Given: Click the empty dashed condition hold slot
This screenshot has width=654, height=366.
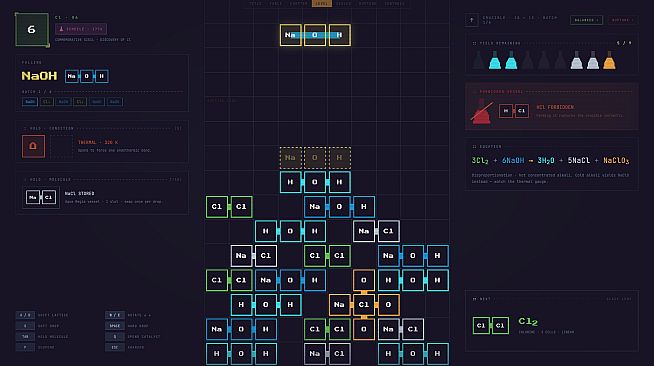Looking at the screenshot, I should click(62, 146).
